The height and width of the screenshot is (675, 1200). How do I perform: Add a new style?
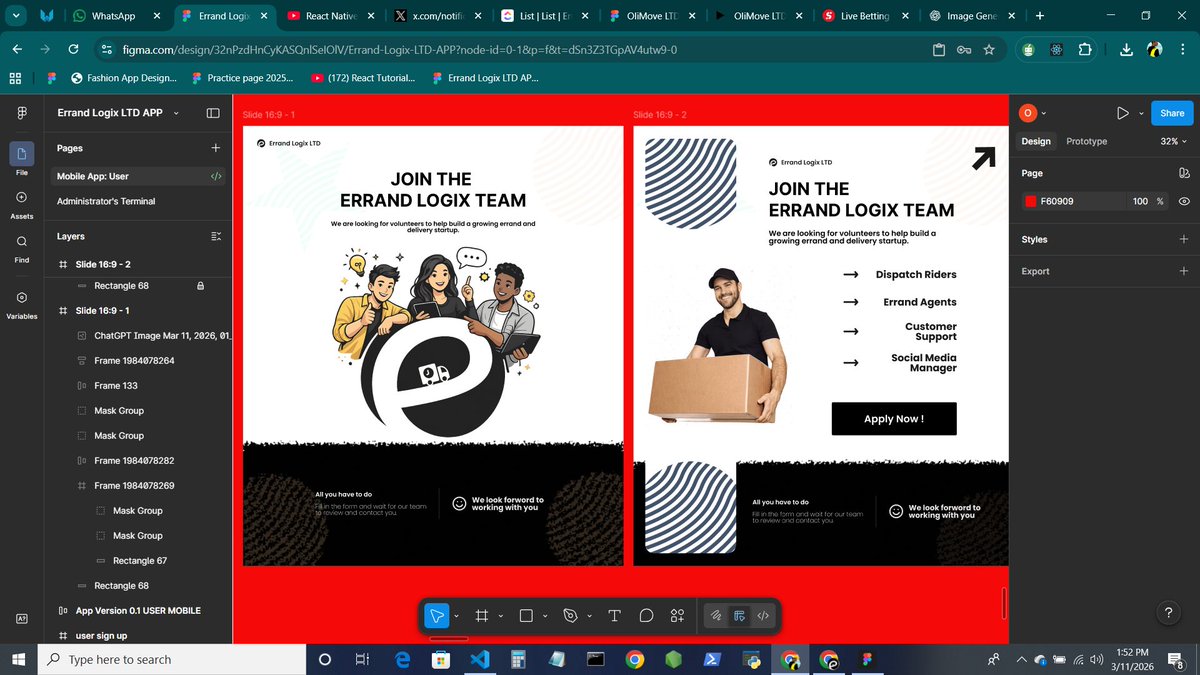pos(1184,239)
